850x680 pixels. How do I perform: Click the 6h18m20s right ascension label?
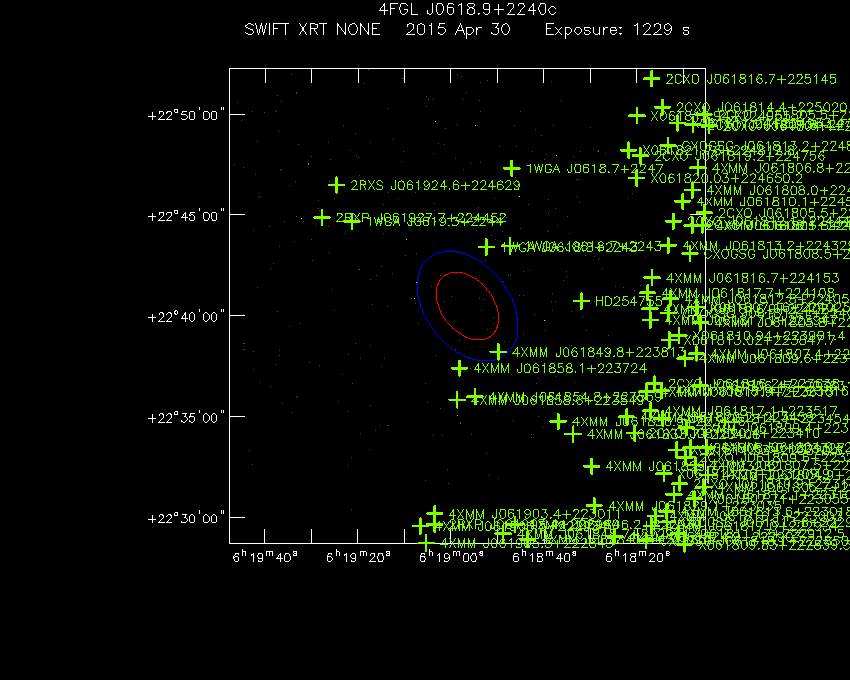pyautogui.click(x=638, y=557)
